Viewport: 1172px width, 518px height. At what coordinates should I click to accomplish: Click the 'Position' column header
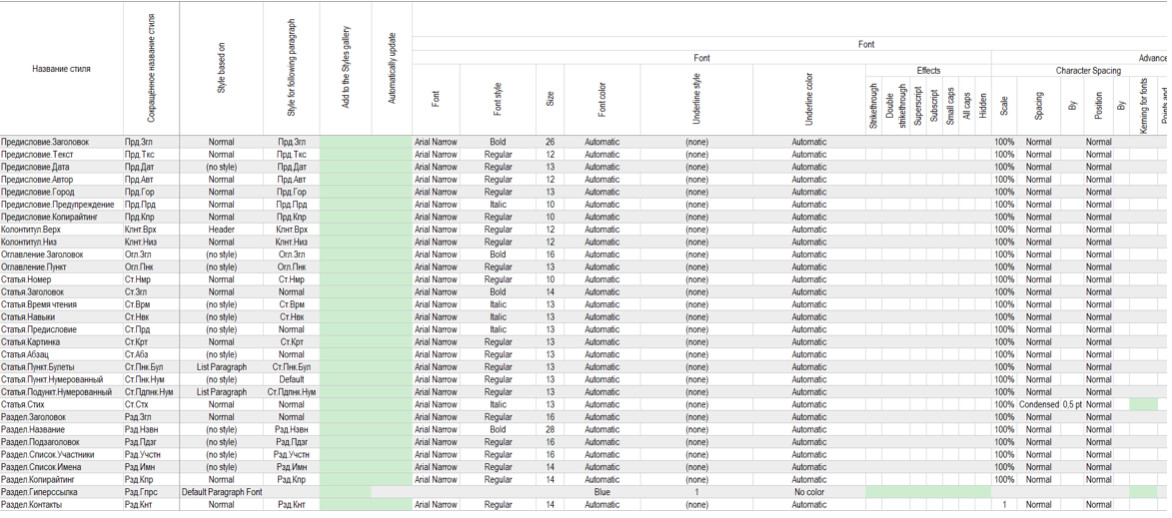(x=1098, y=106)
